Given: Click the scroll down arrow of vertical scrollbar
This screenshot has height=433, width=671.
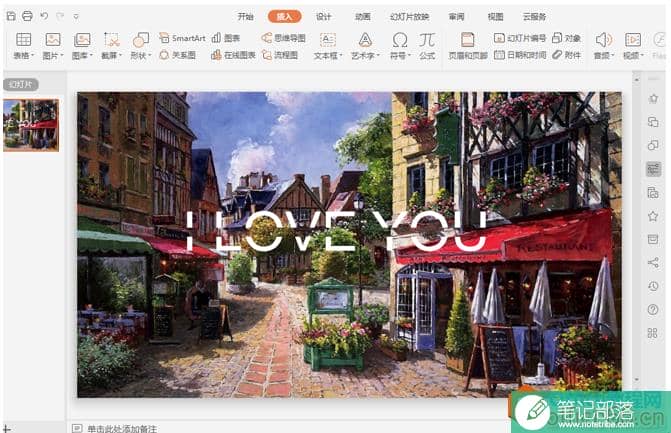Looking at the screenshot, I should tap(636, 379).
